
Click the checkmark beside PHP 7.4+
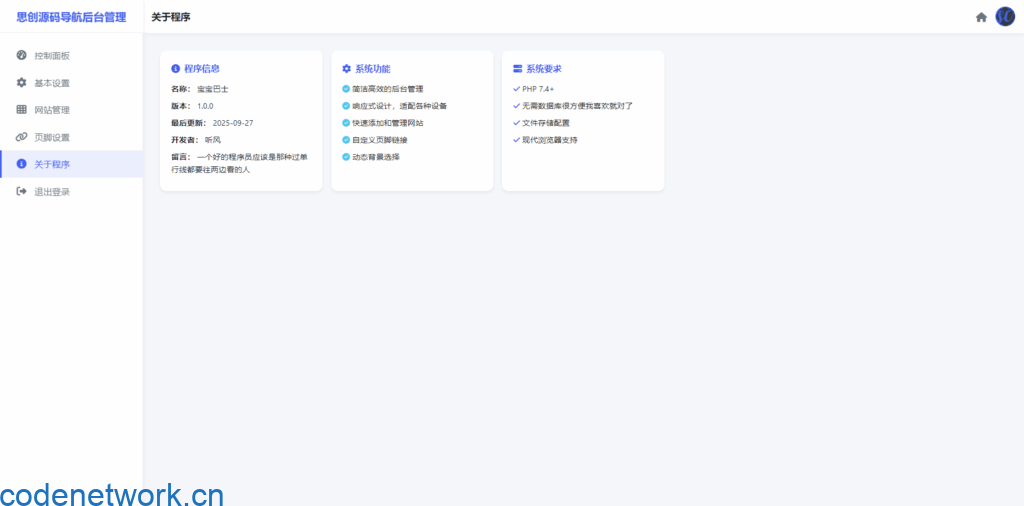tap(516, 89)
